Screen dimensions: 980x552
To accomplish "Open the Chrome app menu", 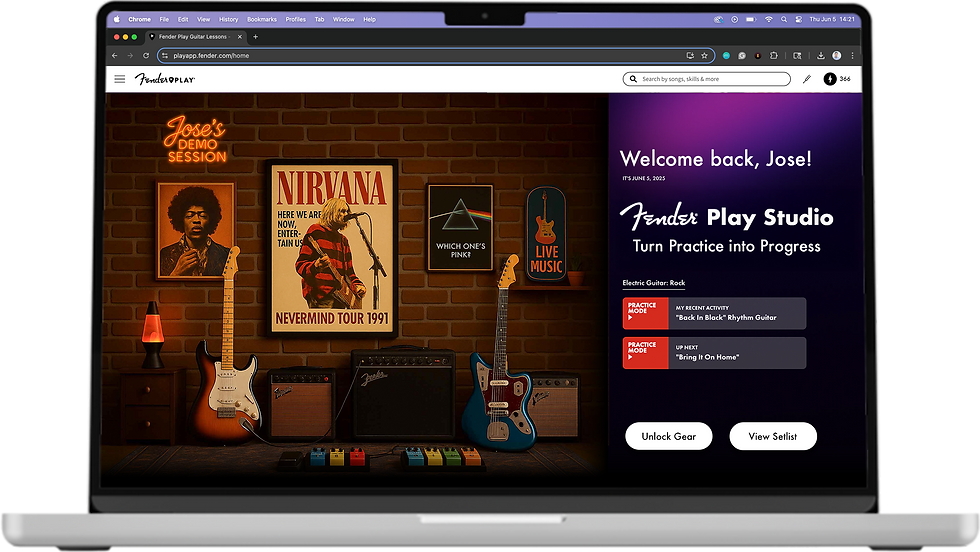I will pos(139,19).
